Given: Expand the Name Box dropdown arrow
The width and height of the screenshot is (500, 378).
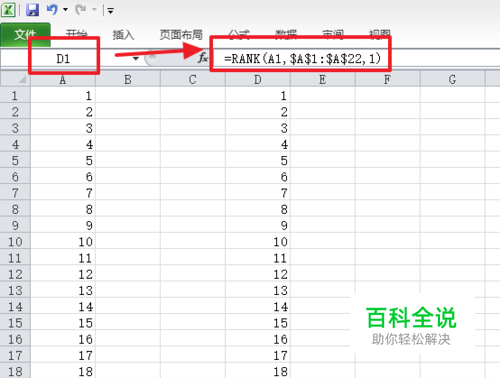Looking at the screenshot, I should 135,59.
